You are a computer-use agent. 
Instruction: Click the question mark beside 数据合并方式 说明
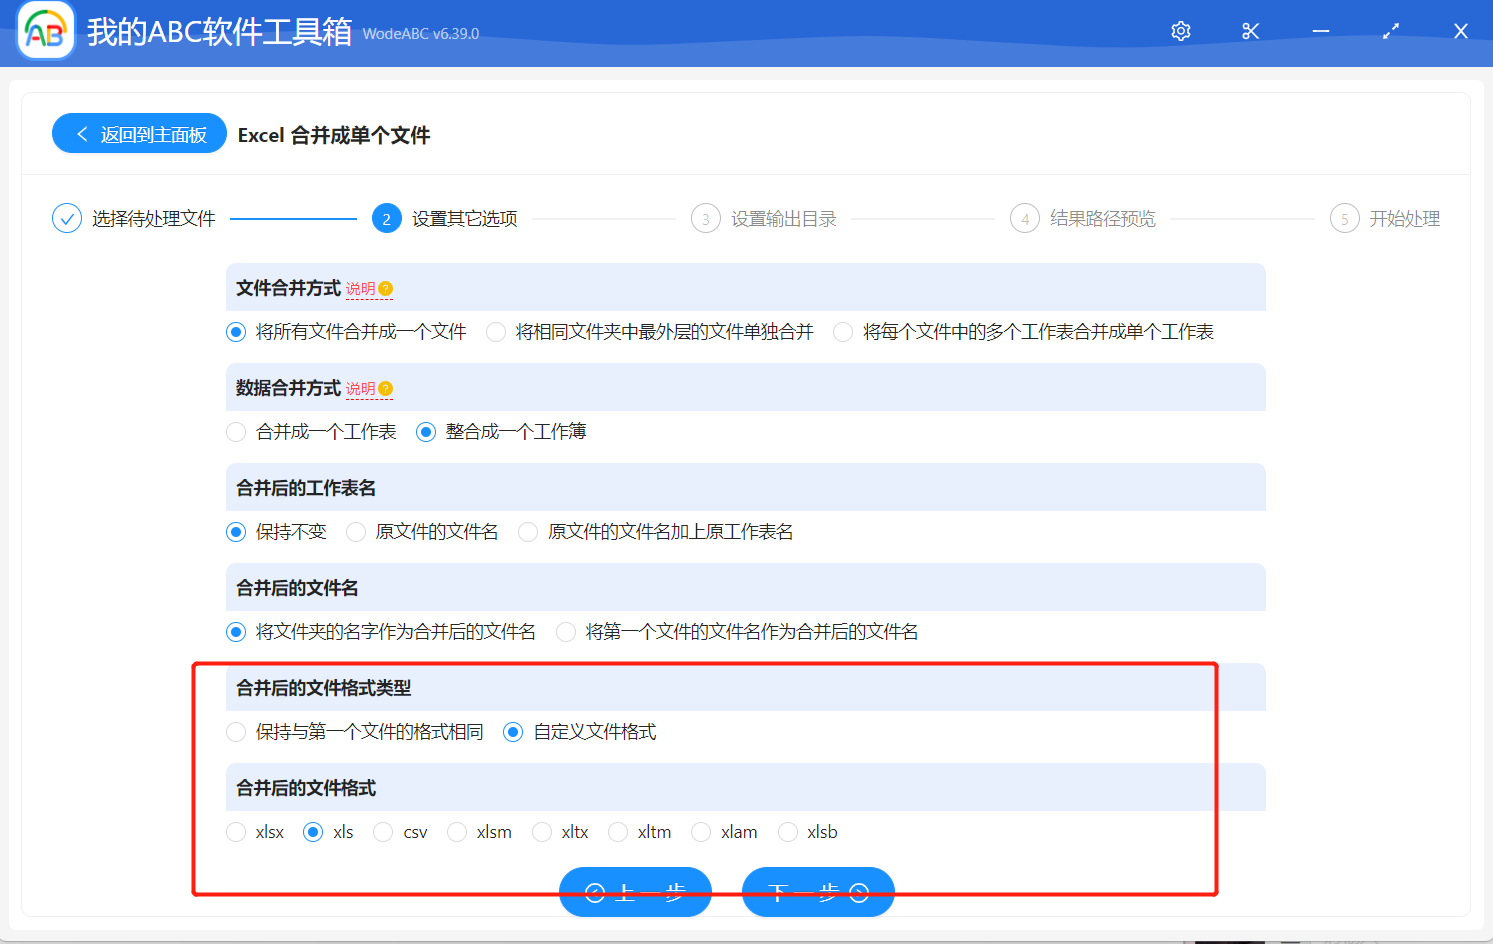[x=384, y=388]
